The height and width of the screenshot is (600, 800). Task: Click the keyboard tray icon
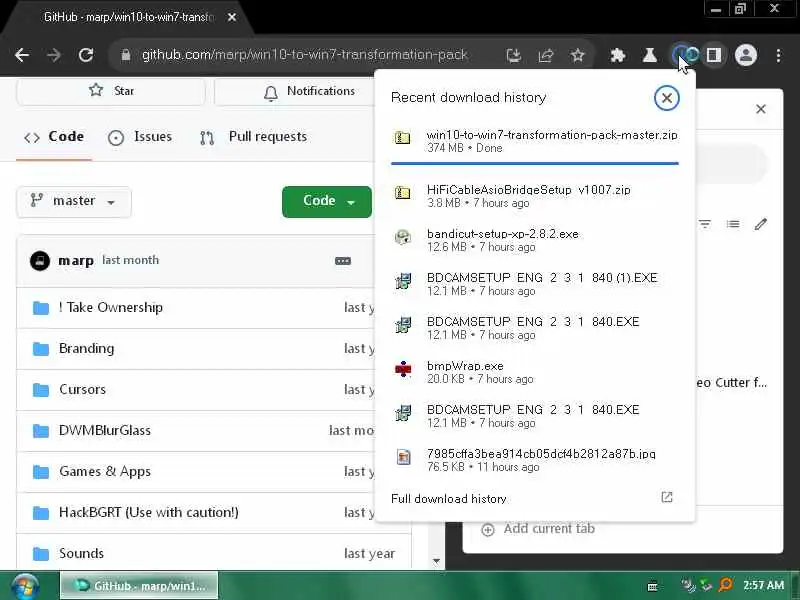coord(652,587)
